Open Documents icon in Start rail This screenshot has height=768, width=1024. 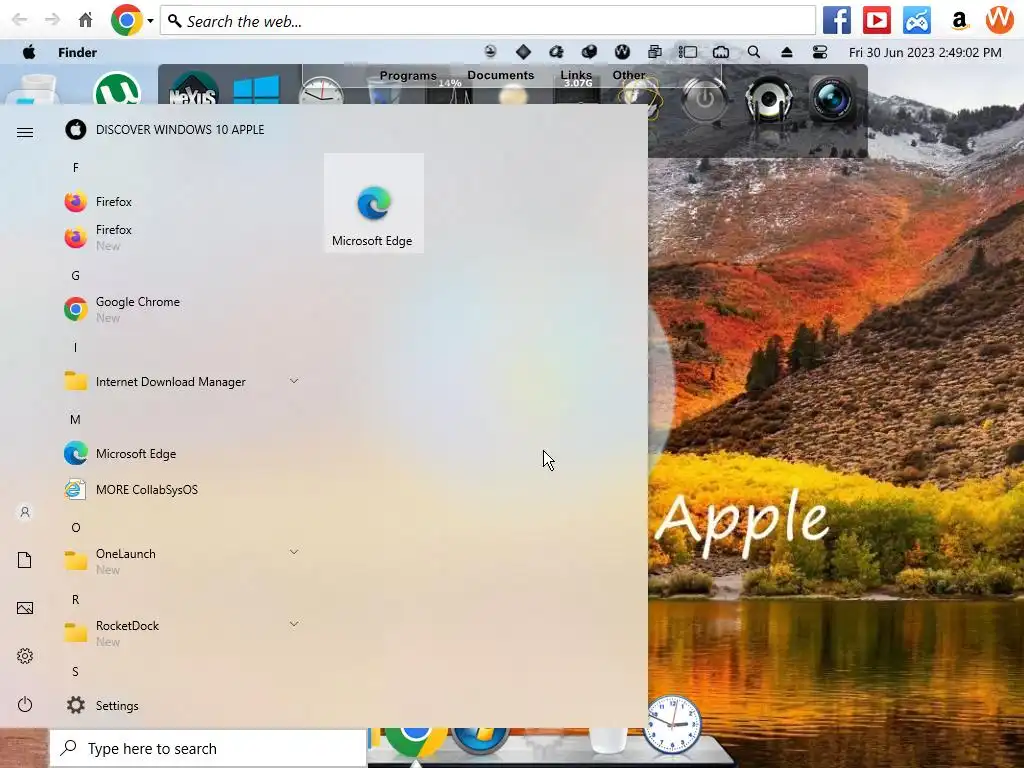coord(25,560)
